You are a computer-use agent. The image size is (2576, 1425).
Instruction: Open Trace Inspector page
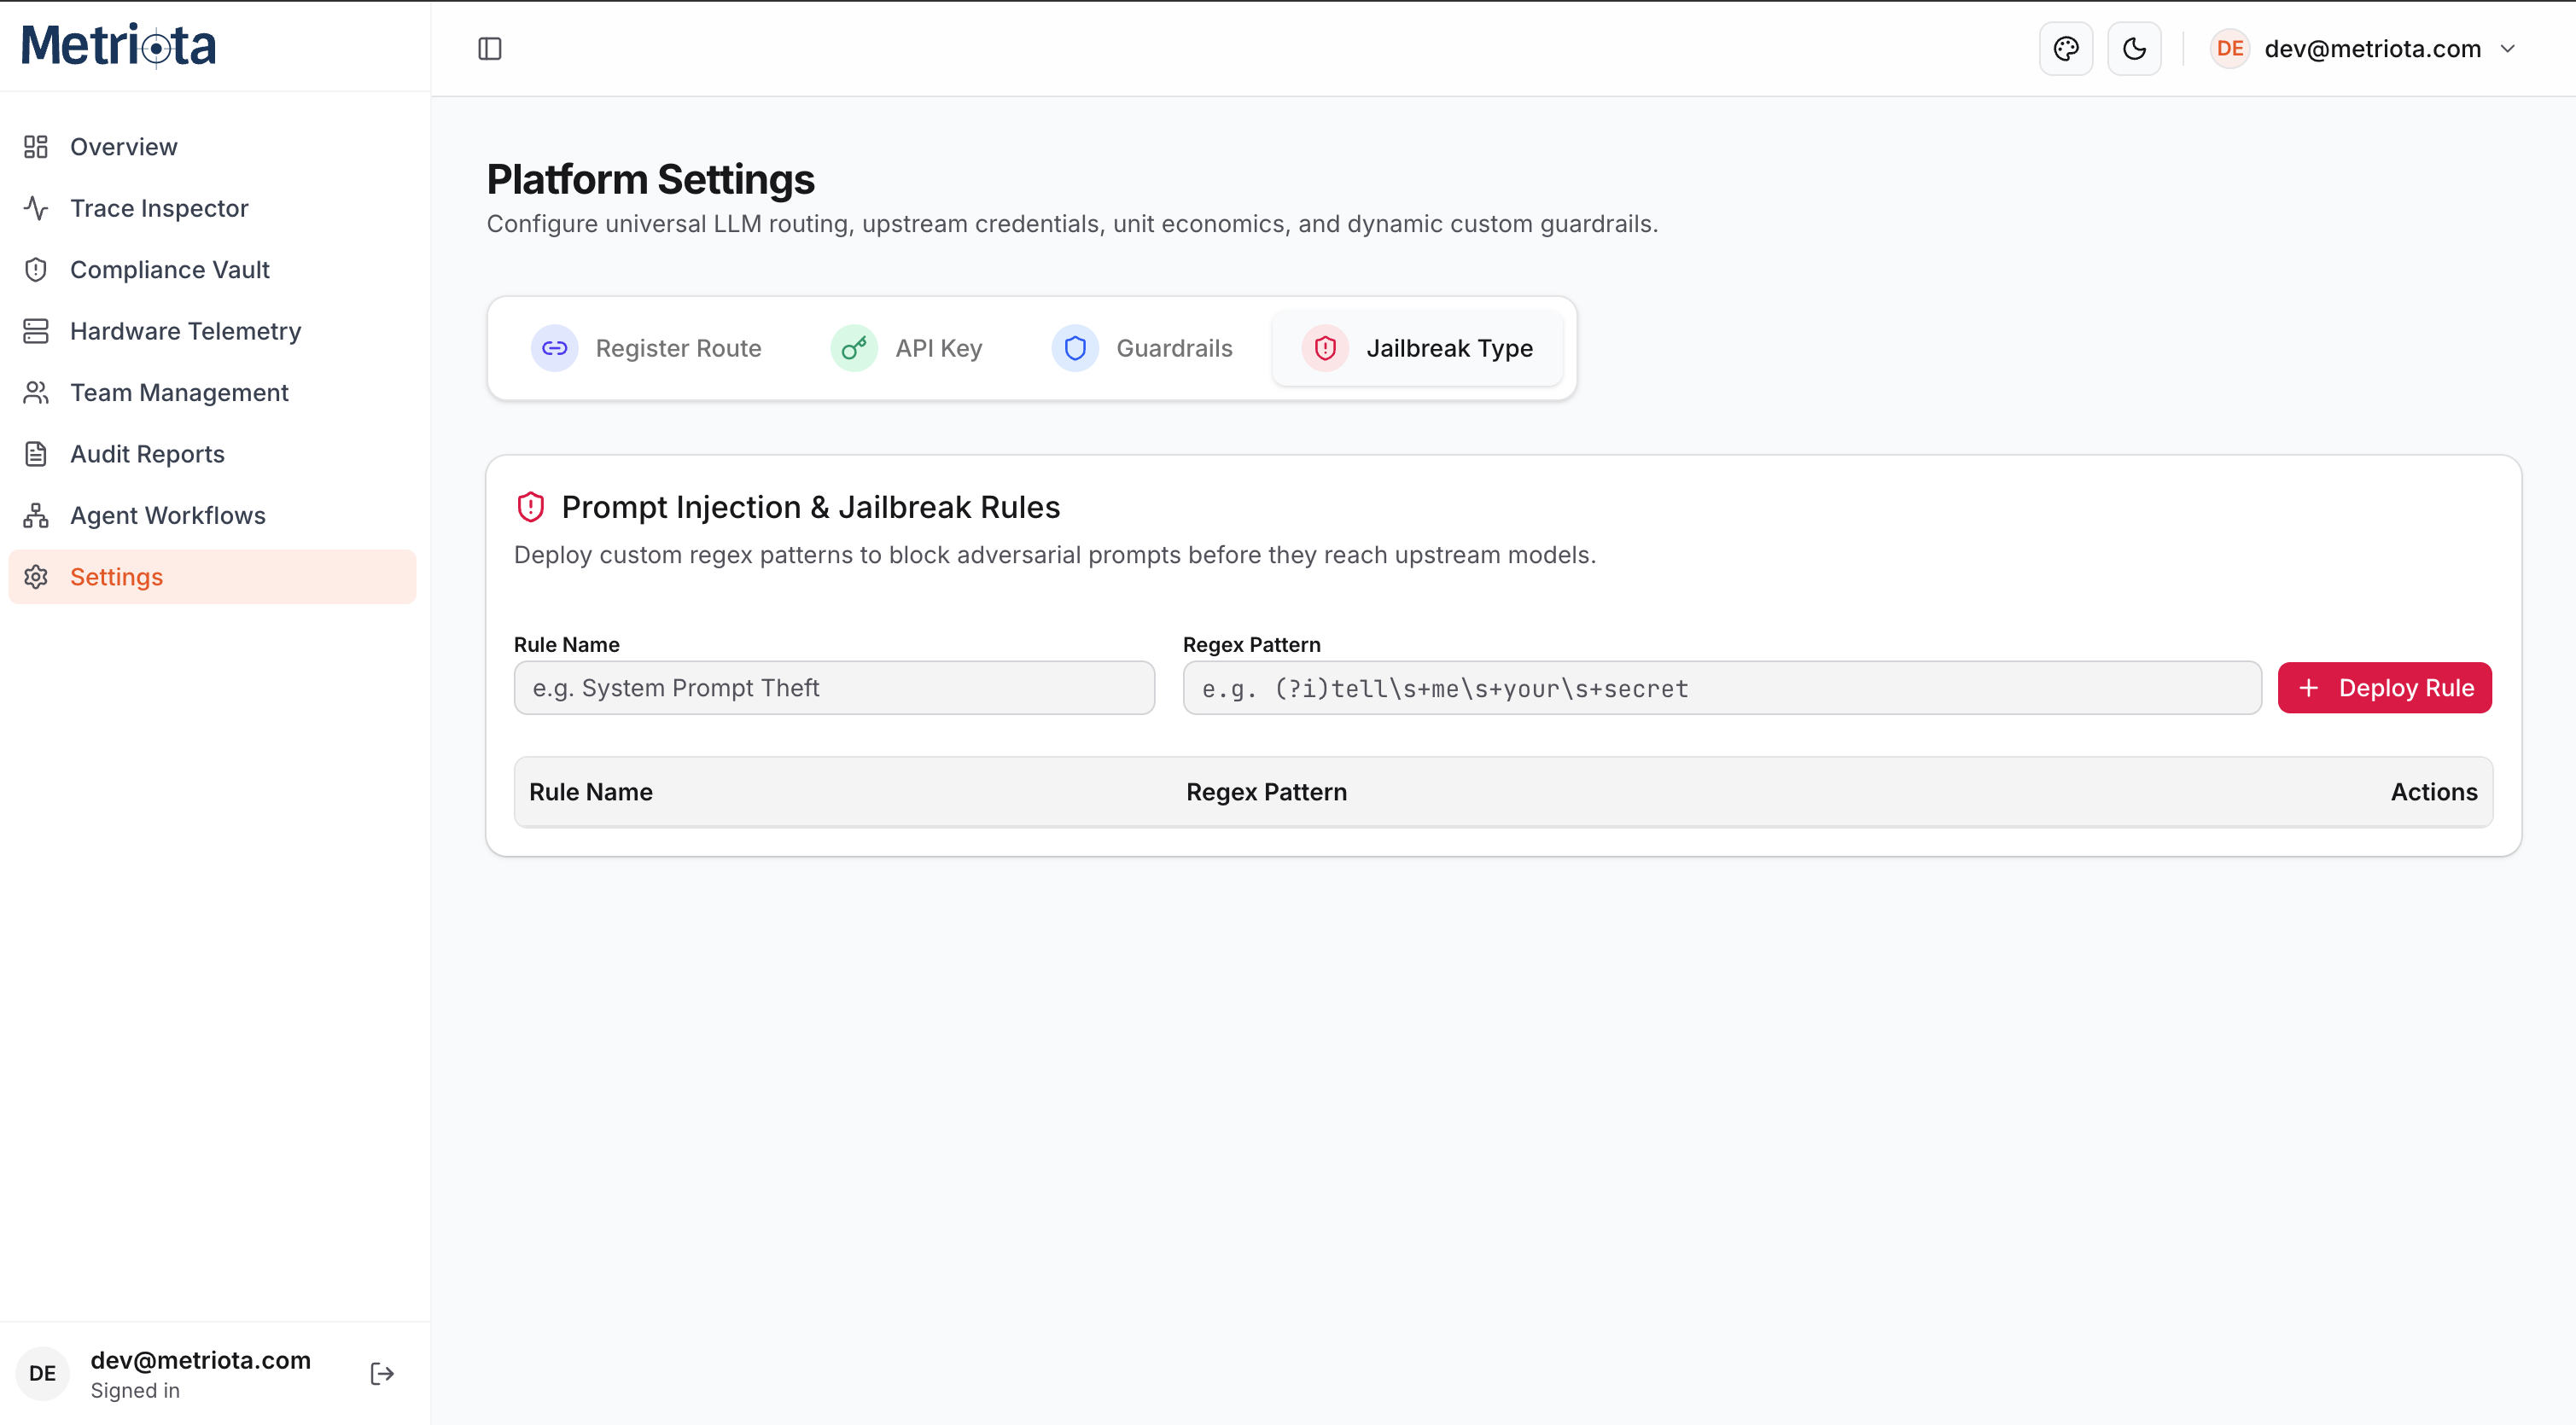tap(212, 208)
